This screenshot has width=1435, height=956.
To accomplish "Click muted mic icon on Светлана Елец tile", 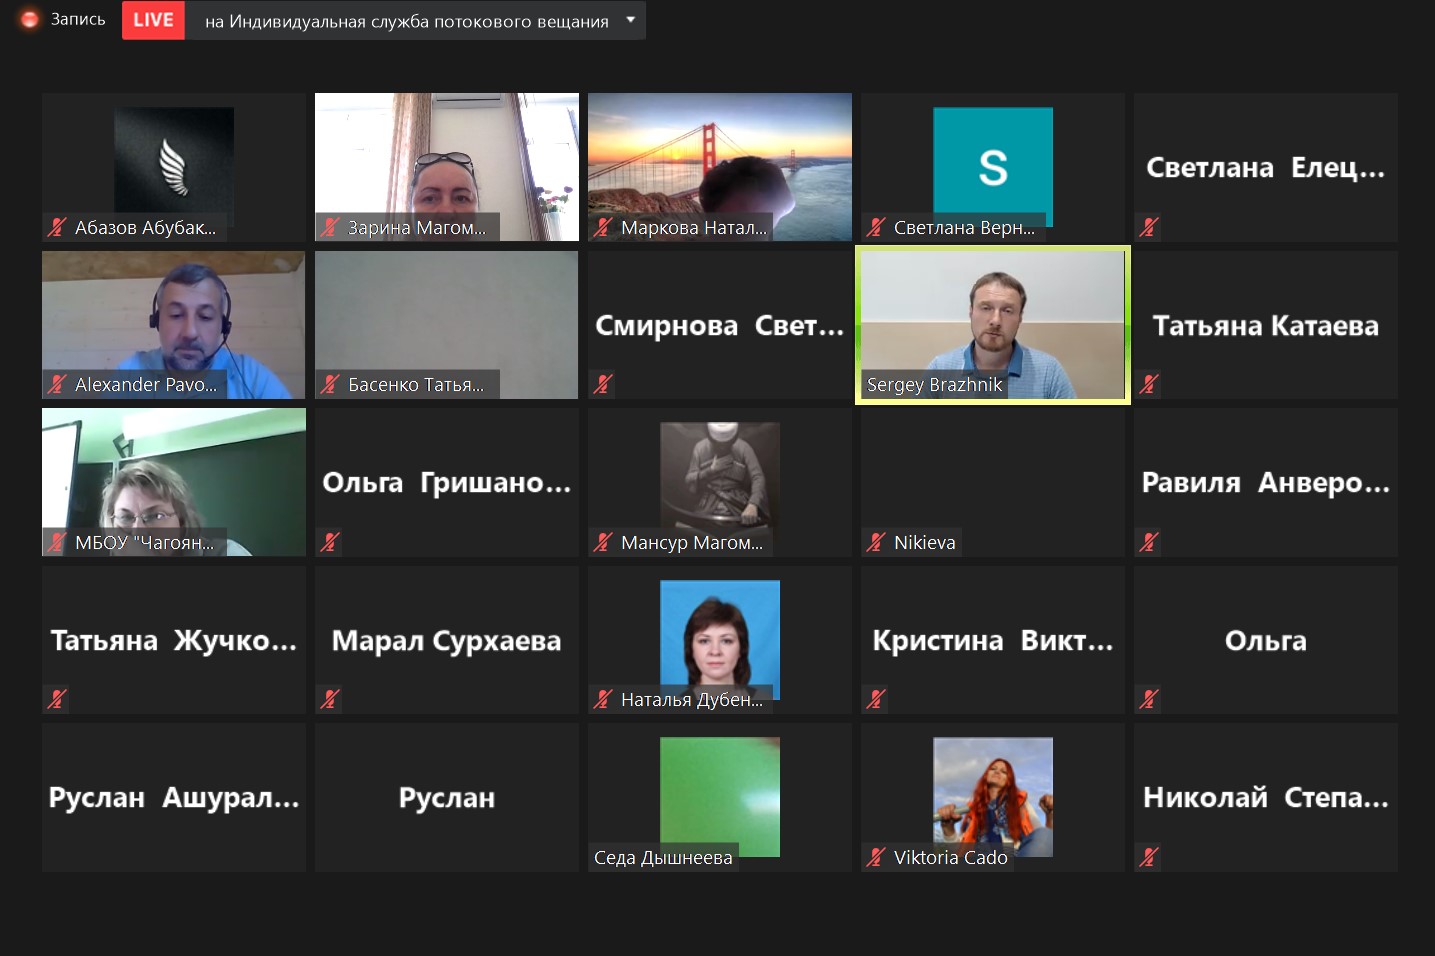I will click(1149, 227).
